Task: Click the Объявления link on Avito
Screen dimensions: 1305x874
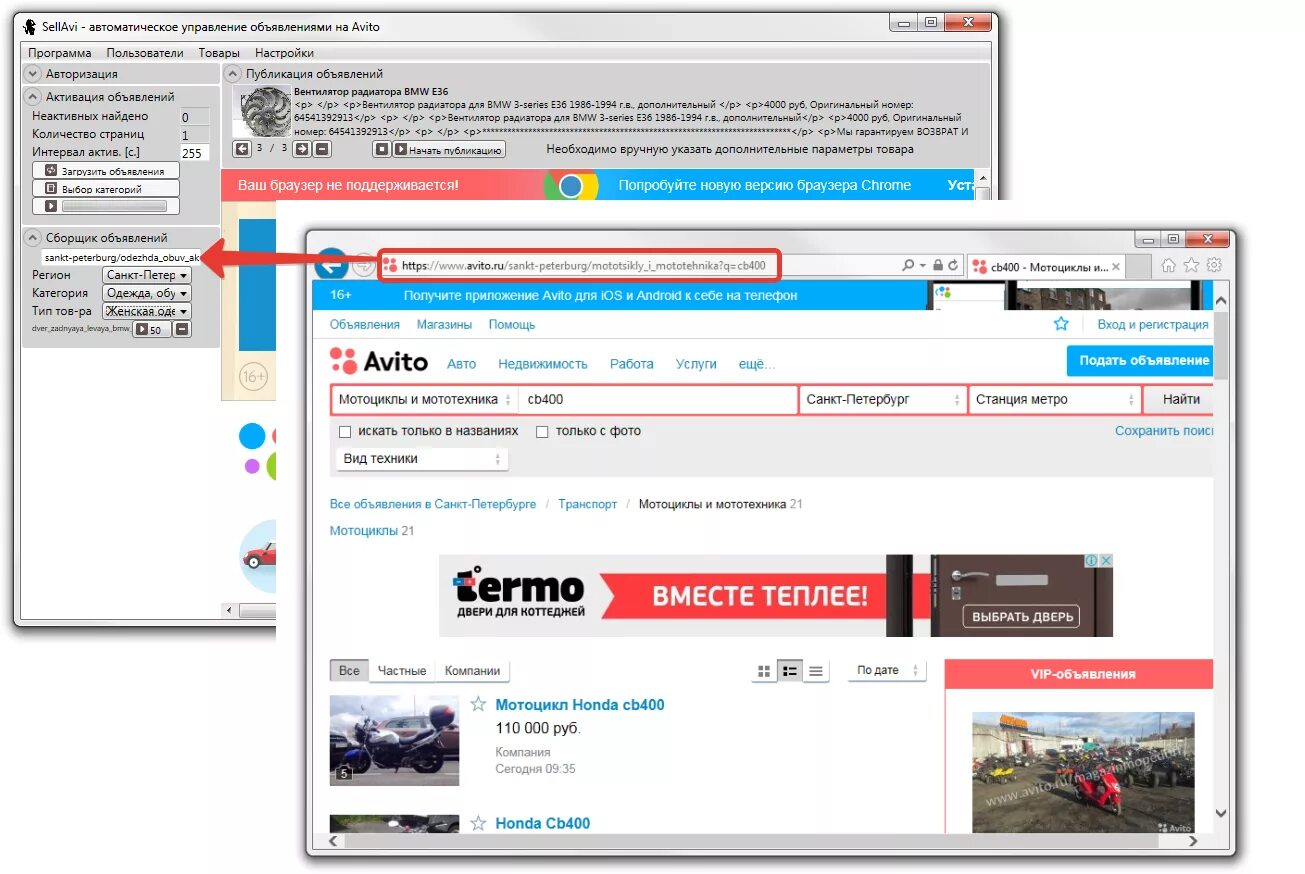Action: click(x=365, y=325)
